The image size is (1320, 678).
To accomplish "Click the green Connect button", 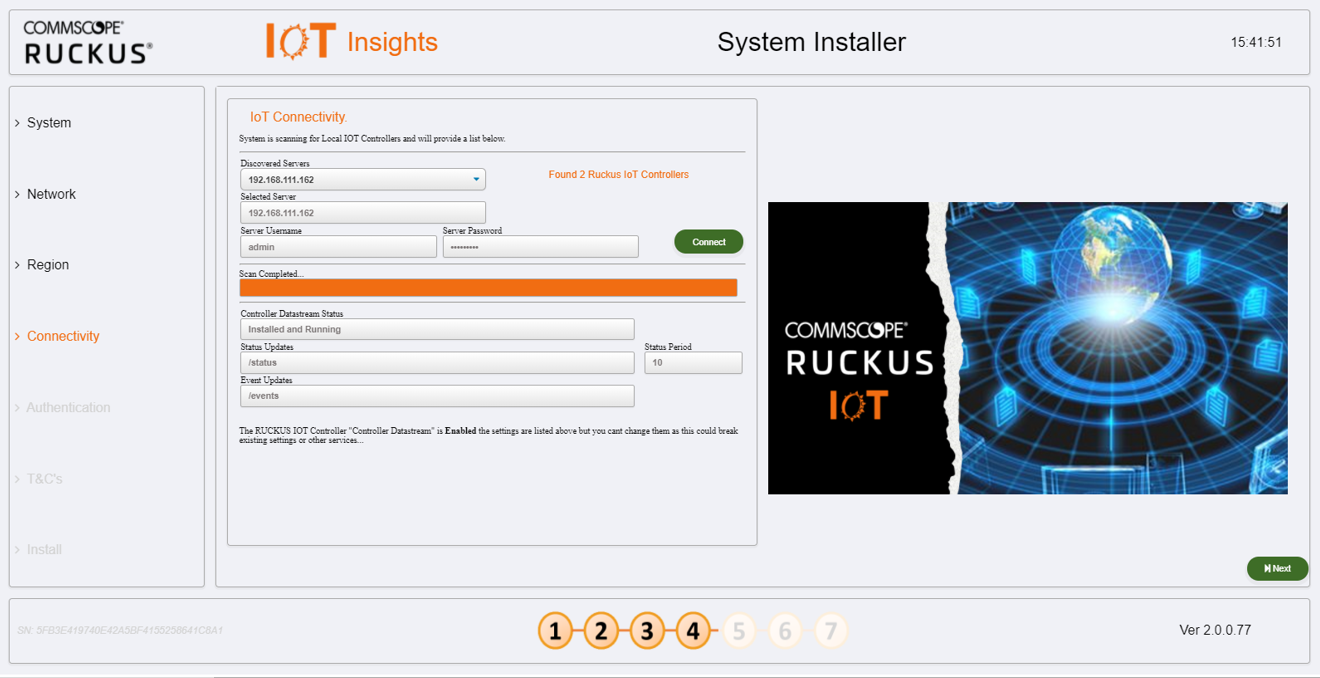I will coord(708,242).
